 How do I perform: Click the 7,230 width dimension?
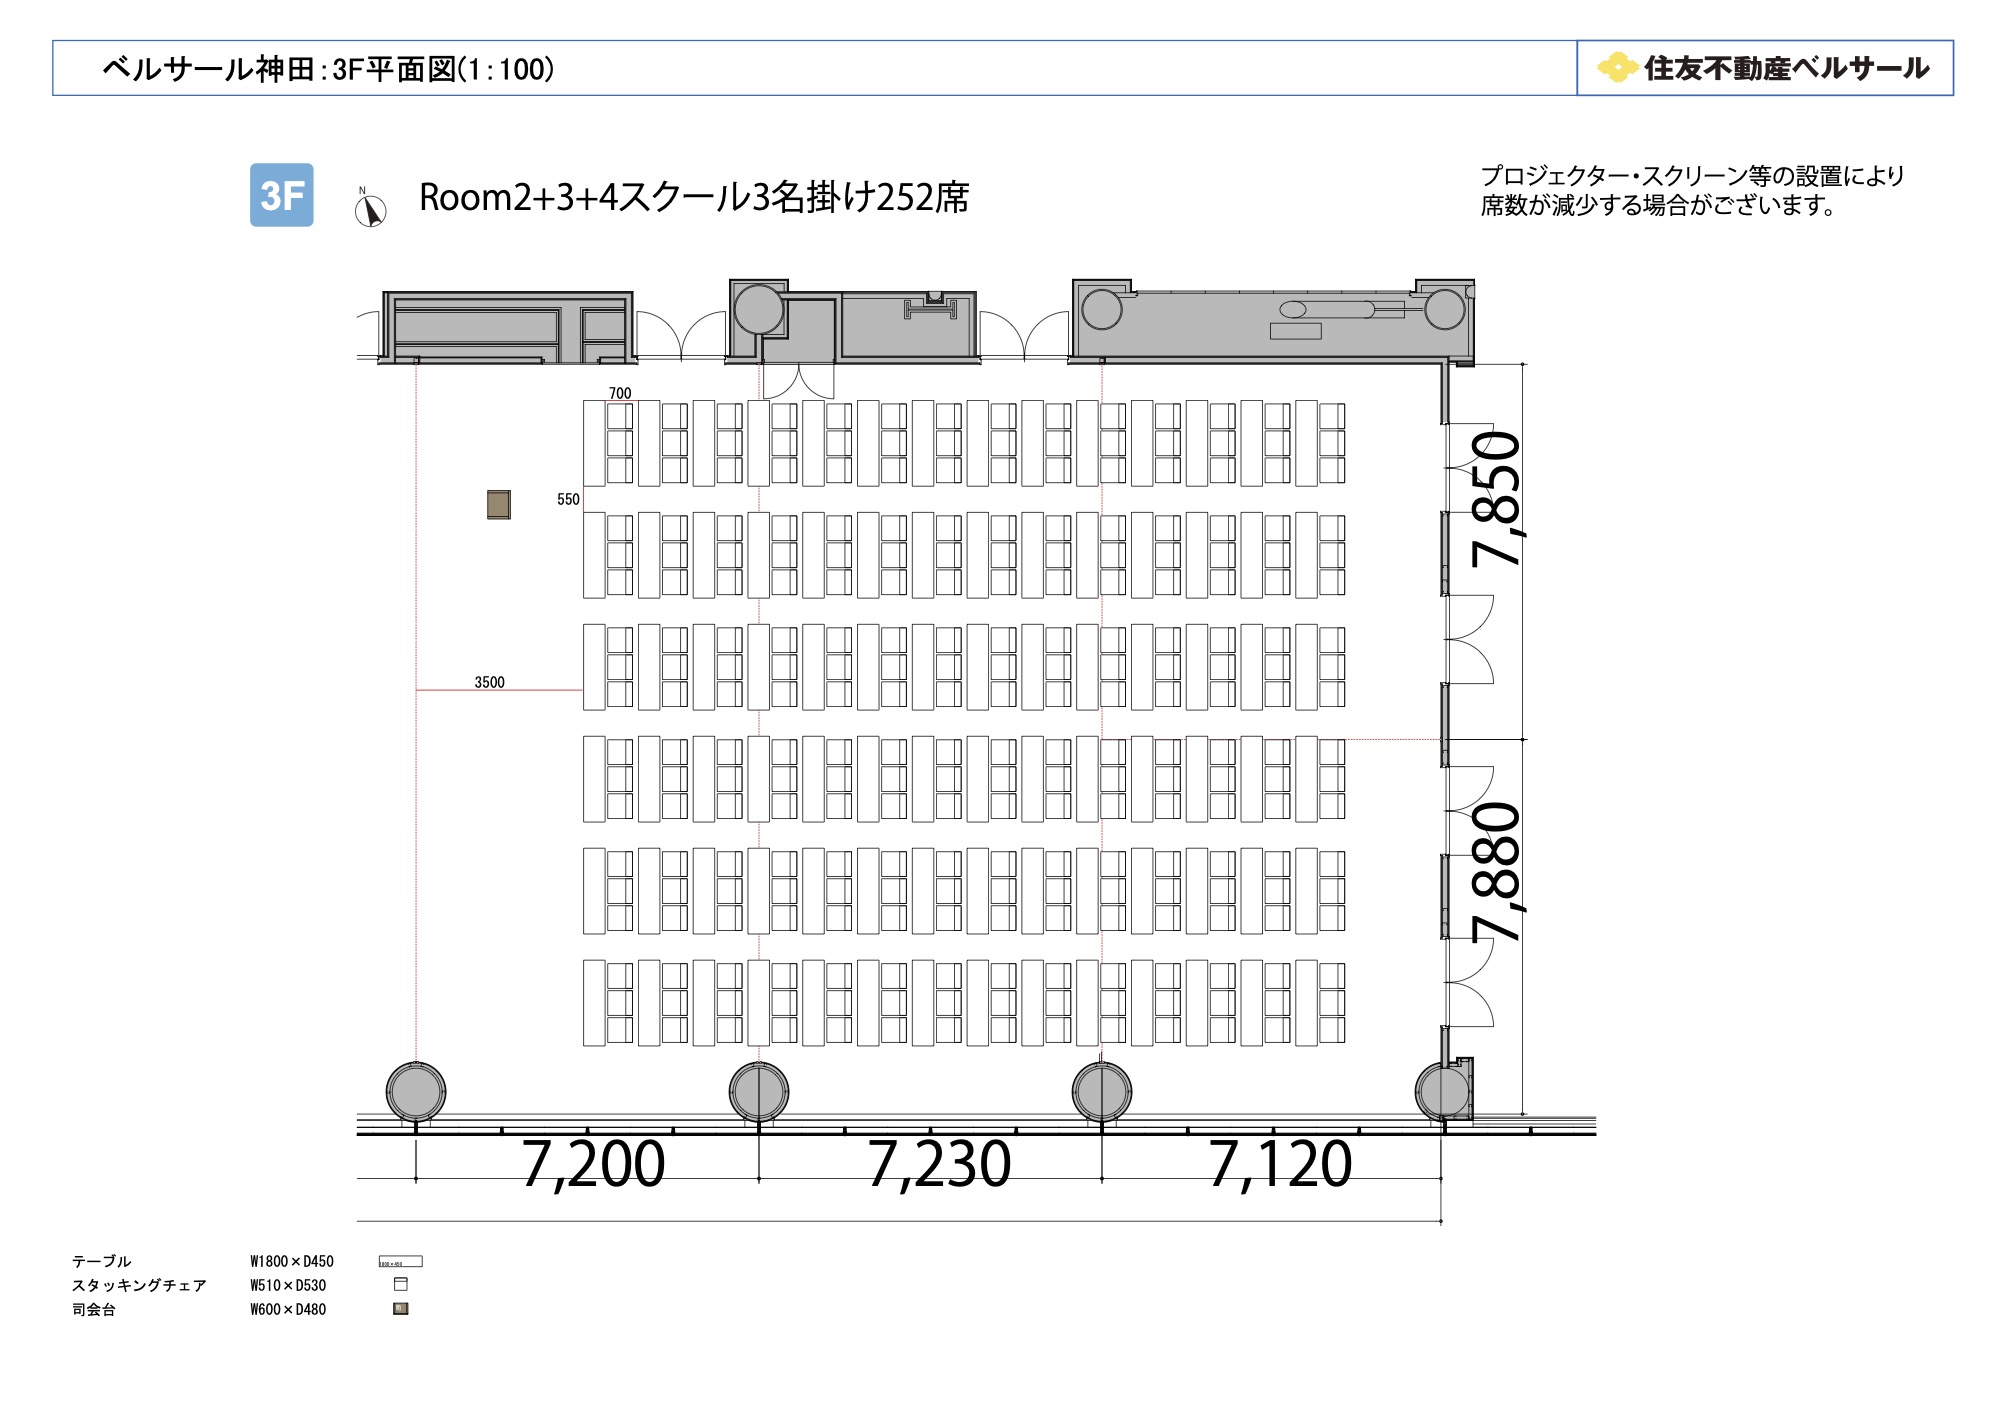tap(938, 1165)
